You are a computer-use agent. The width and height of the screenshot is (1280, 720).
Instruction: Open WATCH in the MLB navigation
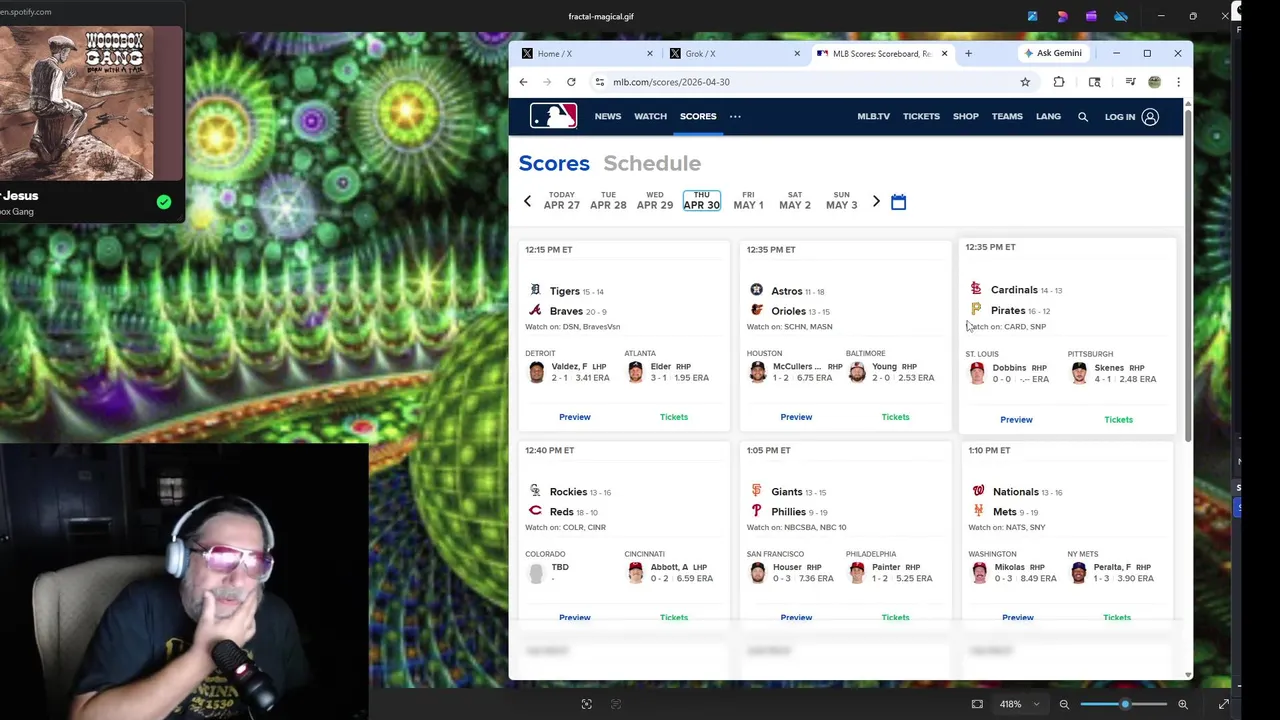[x=650, y=117]
